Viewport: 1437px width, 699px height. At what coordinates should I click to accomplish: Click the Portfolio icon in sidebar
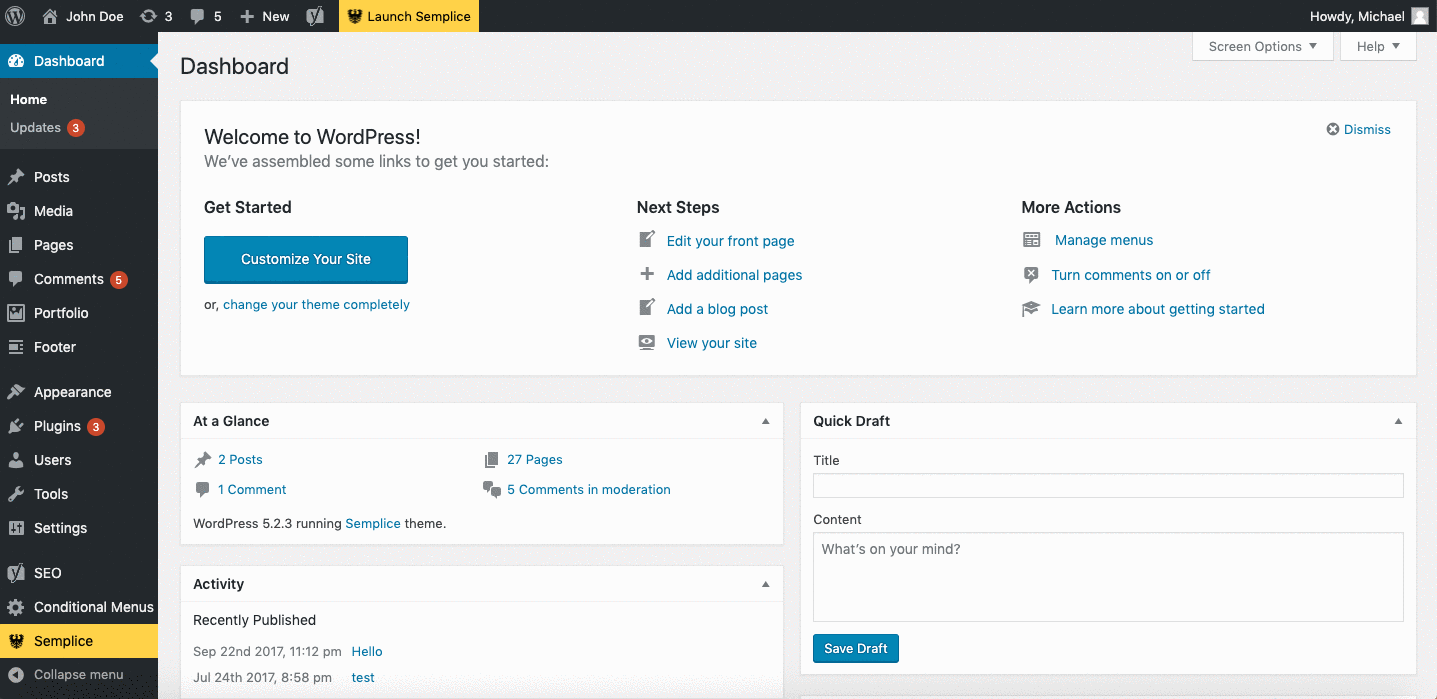pos(16,313)
